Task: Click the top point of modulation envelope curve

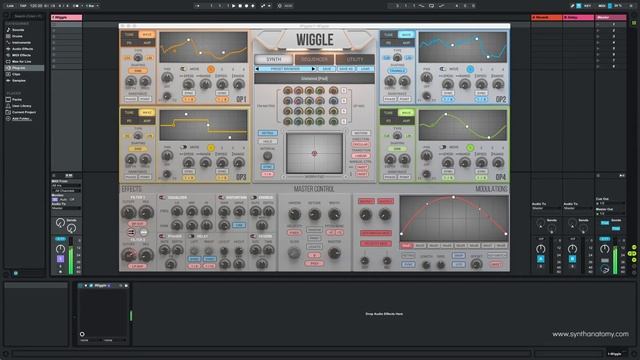Action: [x=453, y=197]
